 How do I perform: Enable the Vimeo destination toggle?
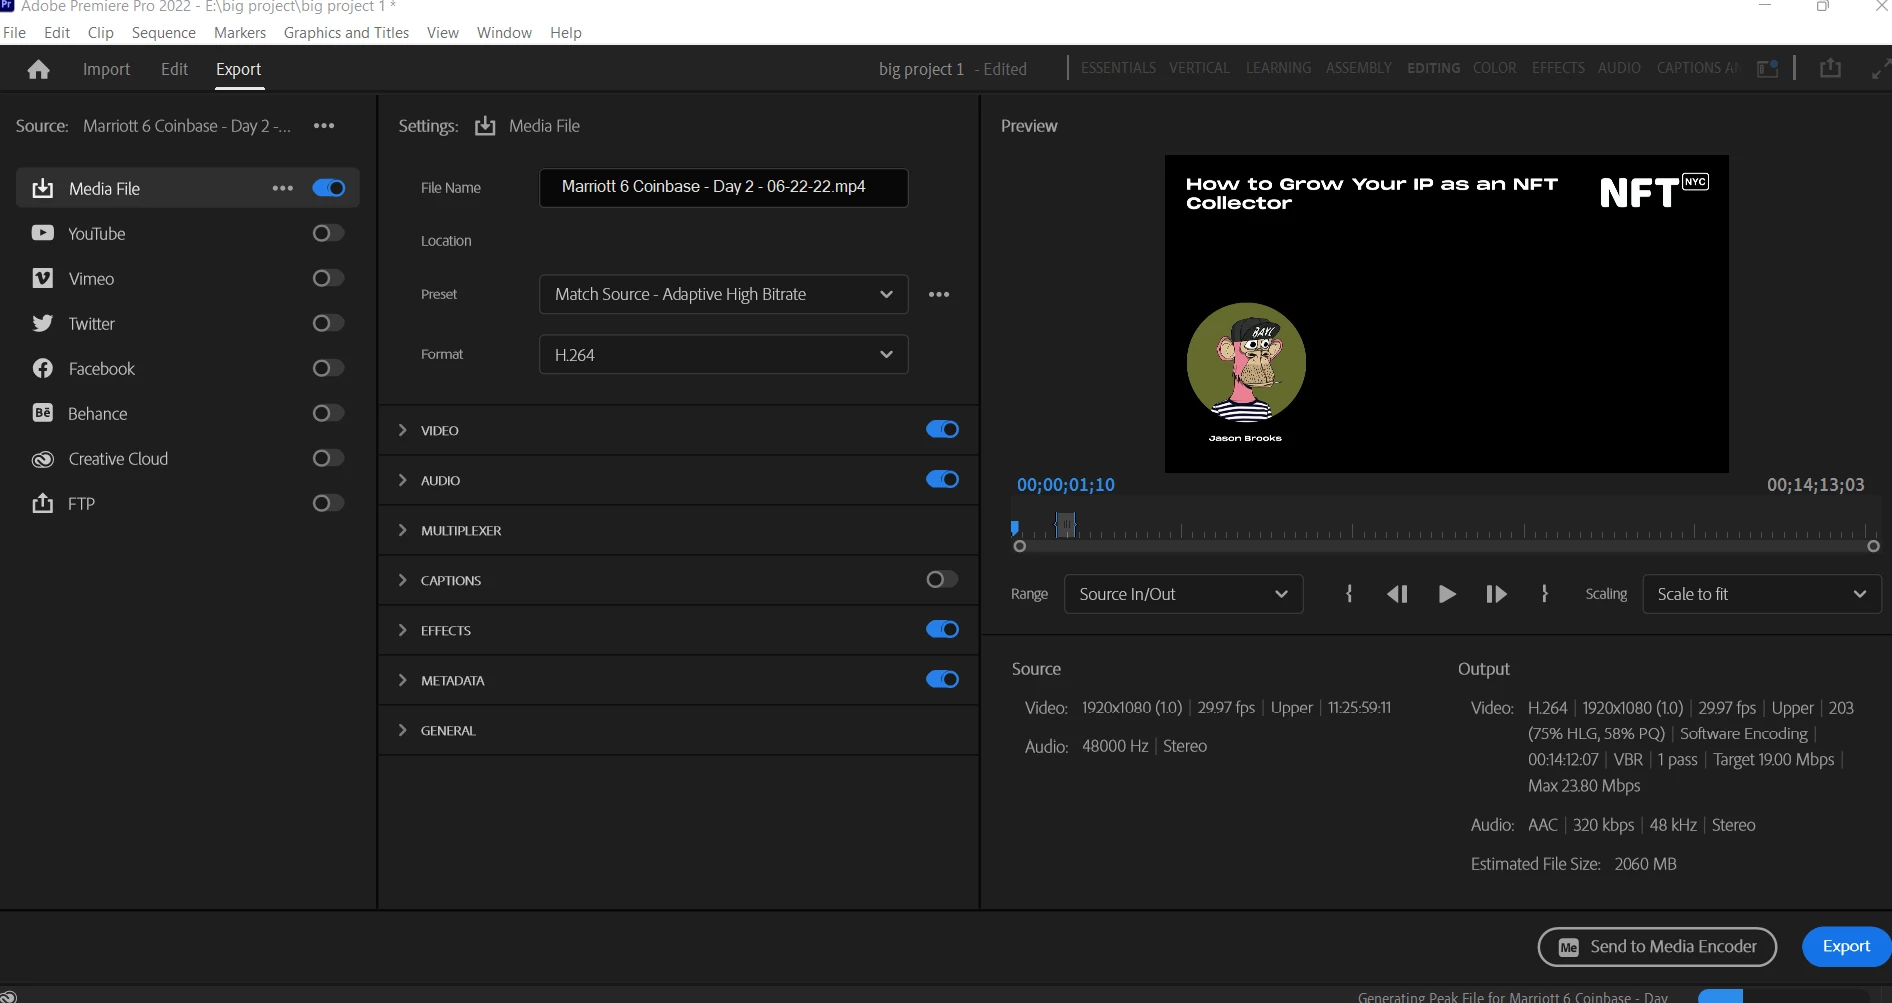point(329,278)
